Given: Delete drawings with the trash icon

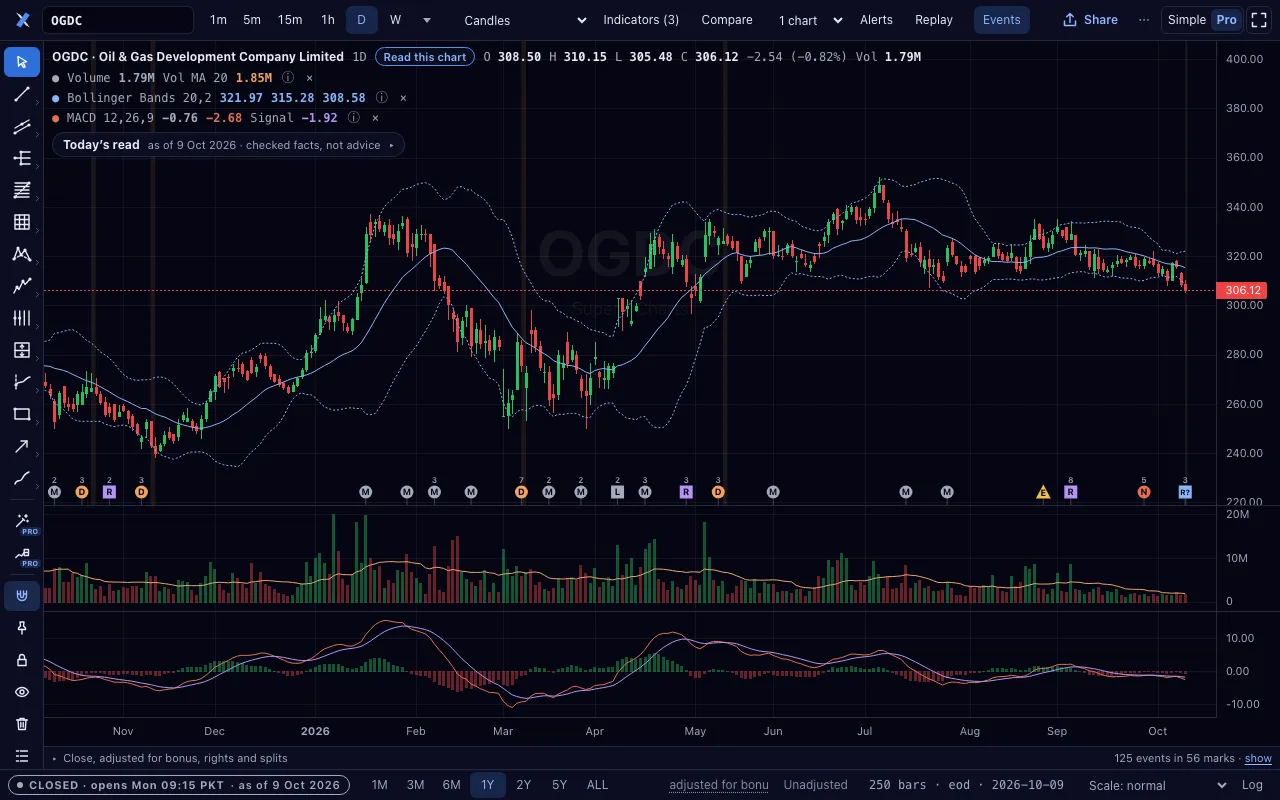Looking at the screenshot, I should [22, 724].
